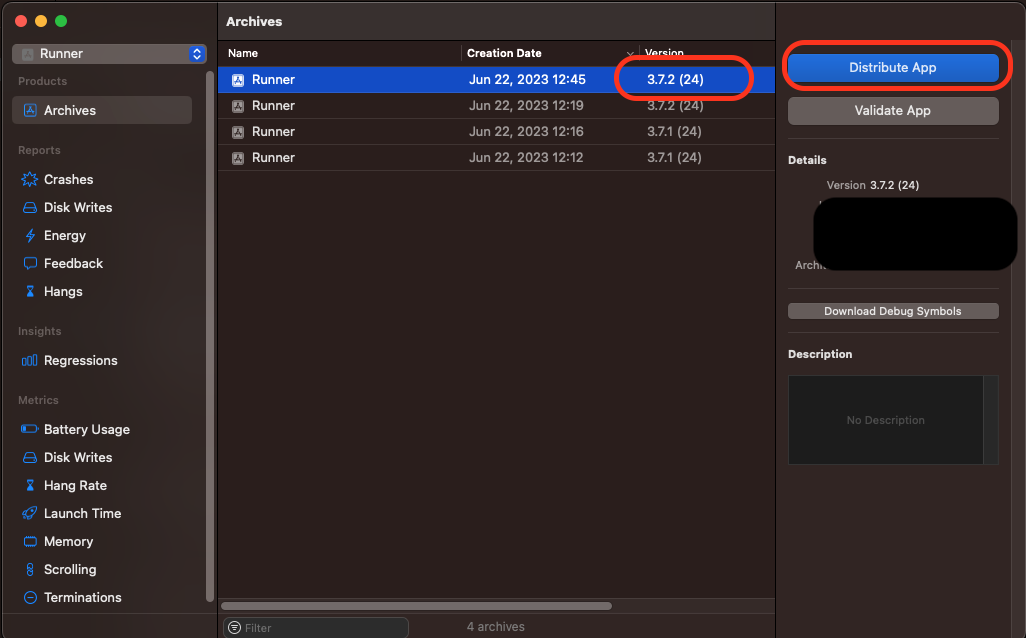1026x638 pixels.
Task: Click the Energy lightning bolt icon
Action: click(x=30, y=236)
